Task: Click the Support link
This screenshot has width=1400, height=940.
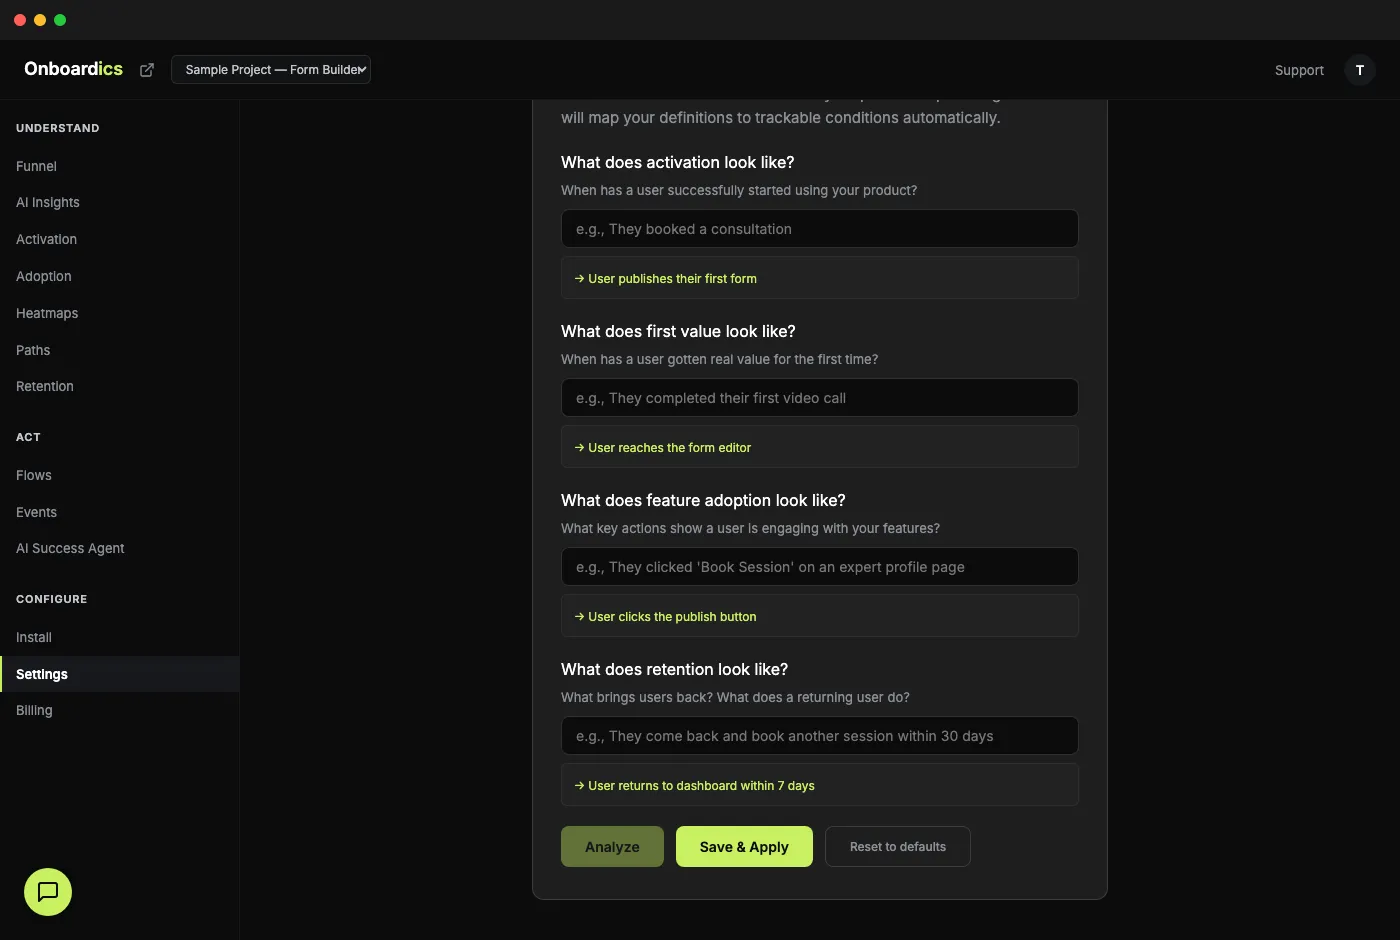Action: point(1299,70)
